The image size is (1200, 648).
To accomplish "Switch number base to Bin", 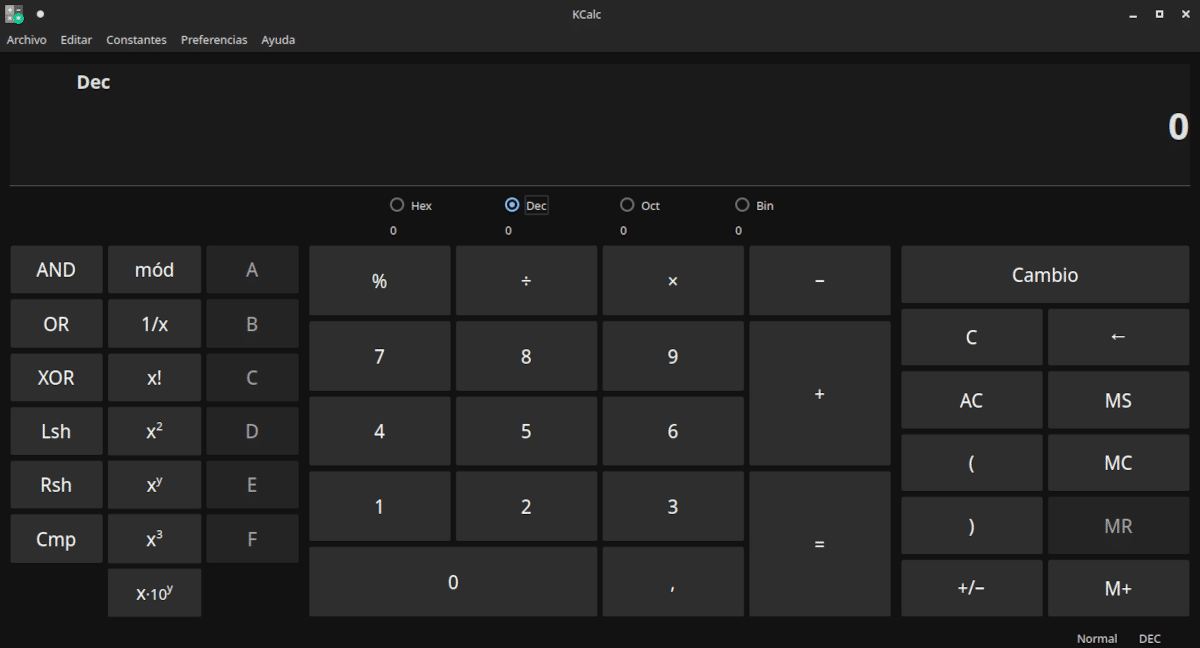I will (x=742, y=205).
